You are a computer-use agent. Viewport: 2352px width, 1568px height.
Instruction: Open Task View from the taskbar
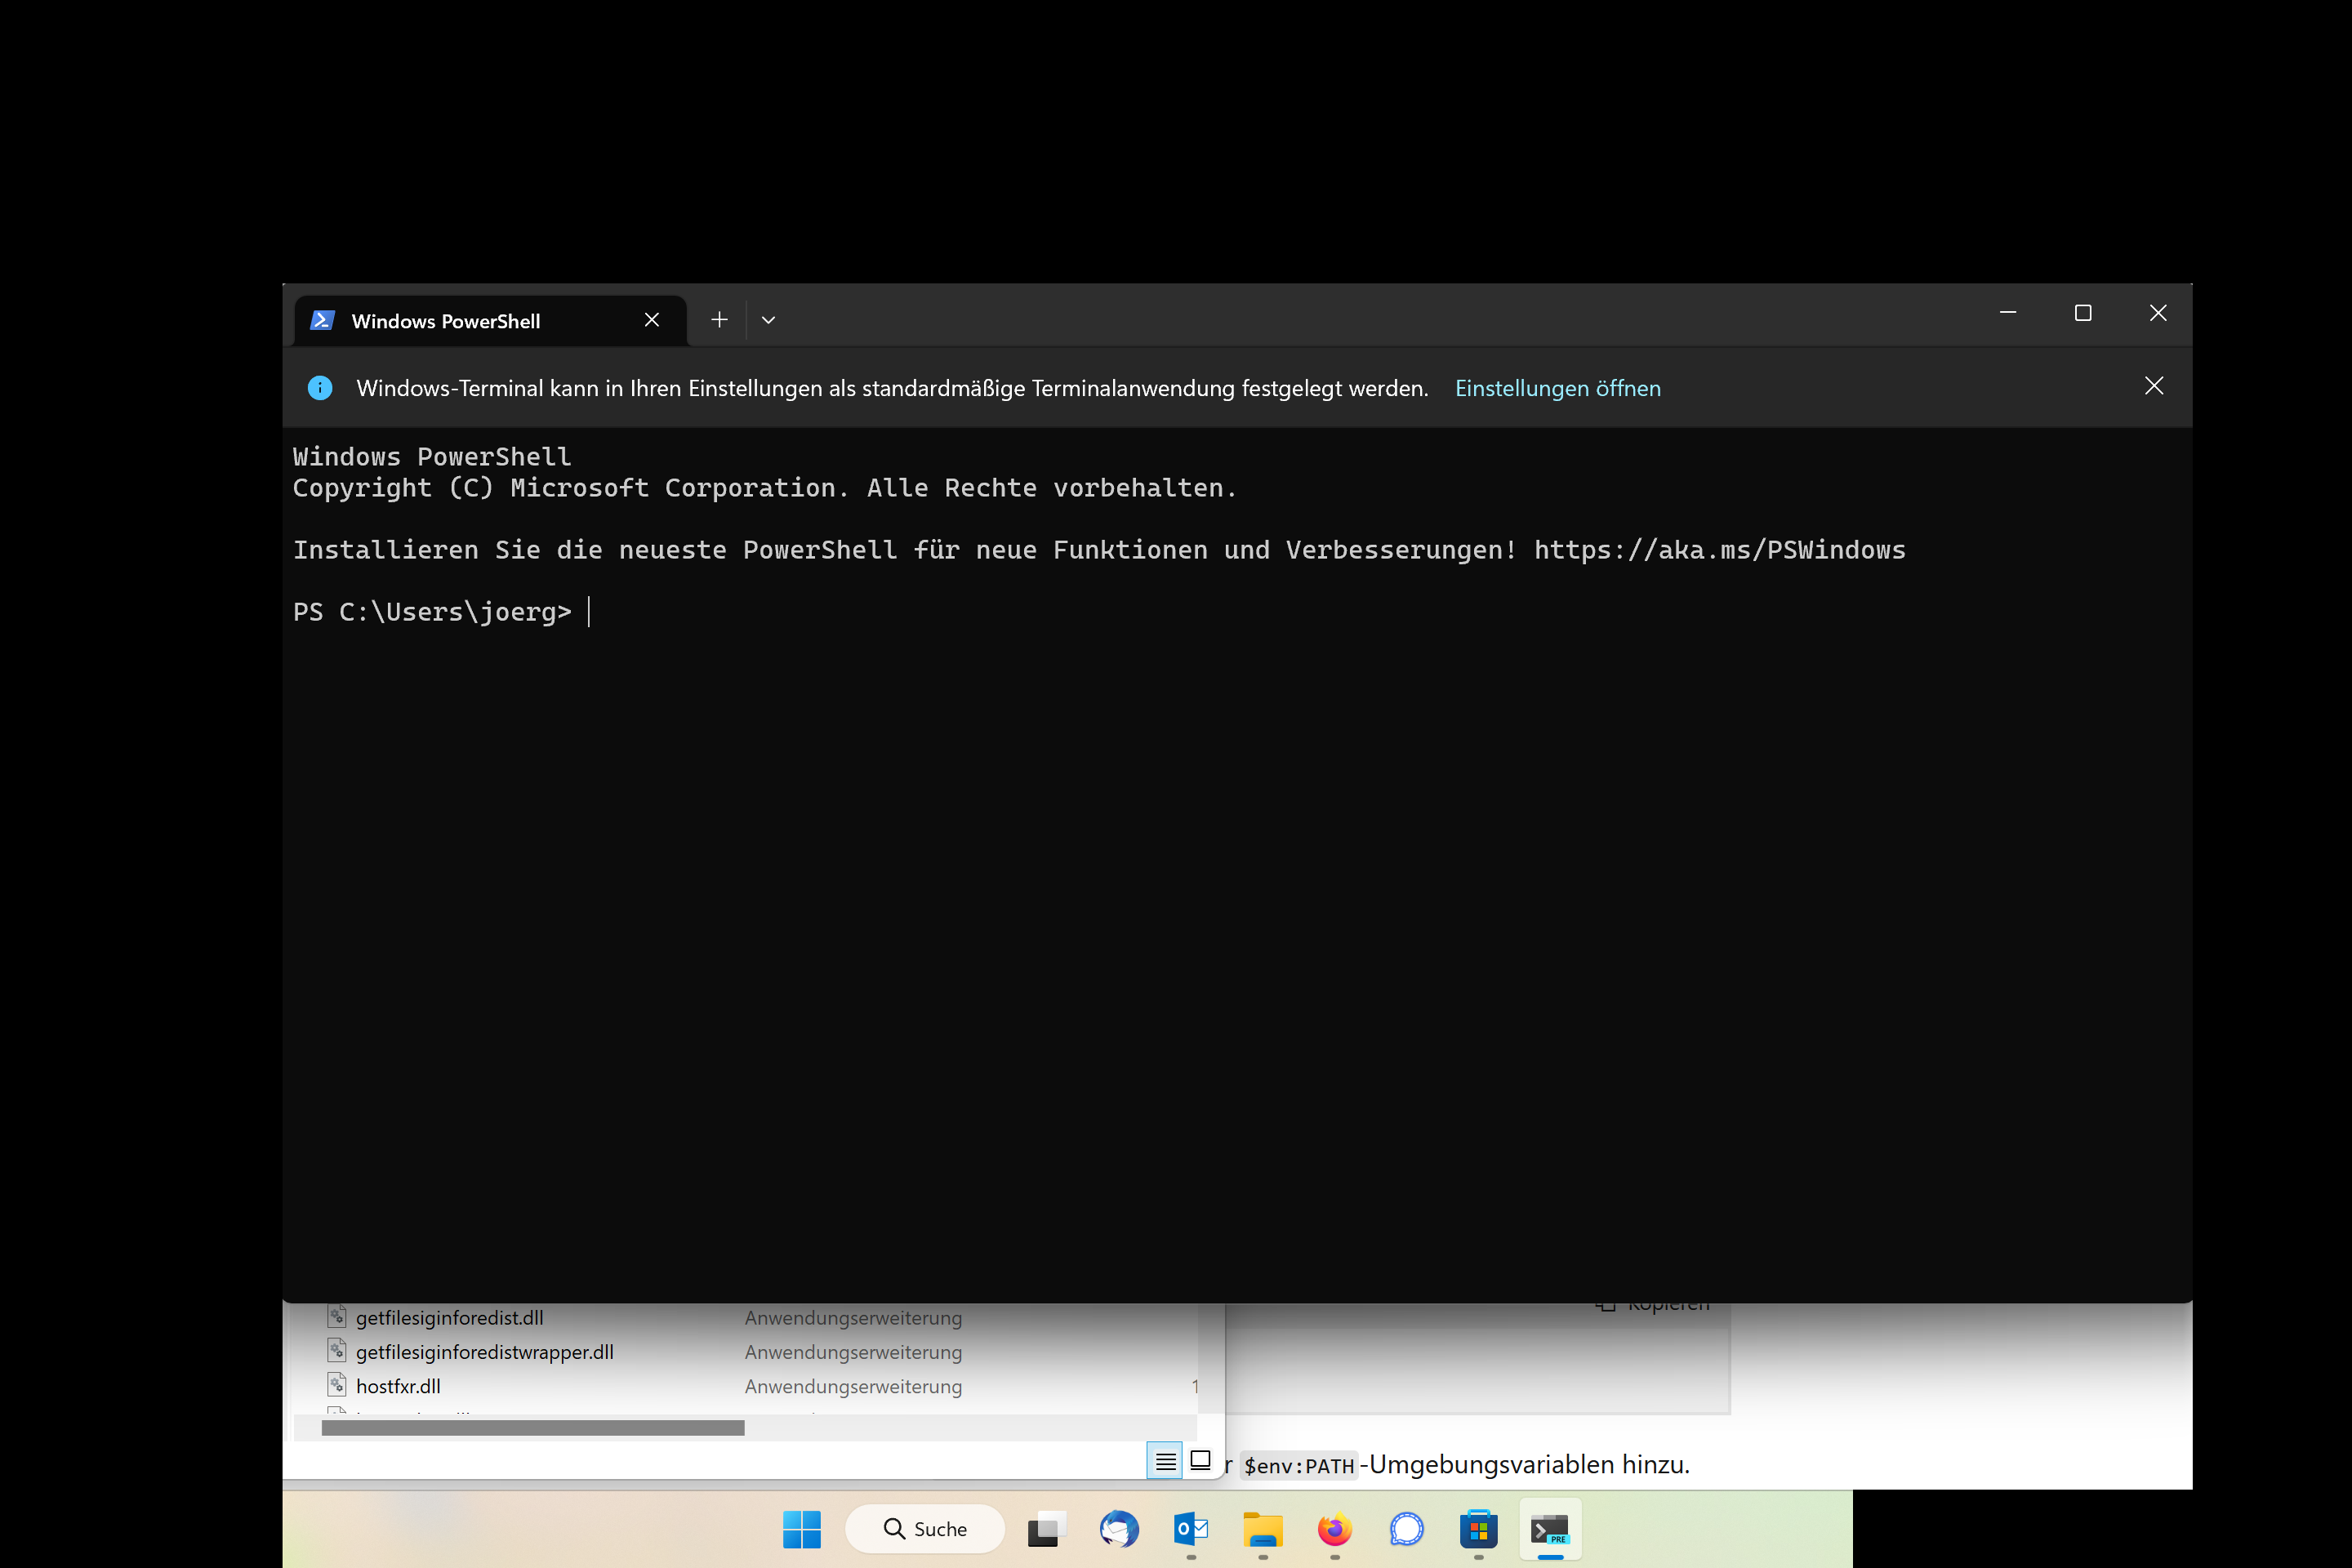coord(1047,1529)
